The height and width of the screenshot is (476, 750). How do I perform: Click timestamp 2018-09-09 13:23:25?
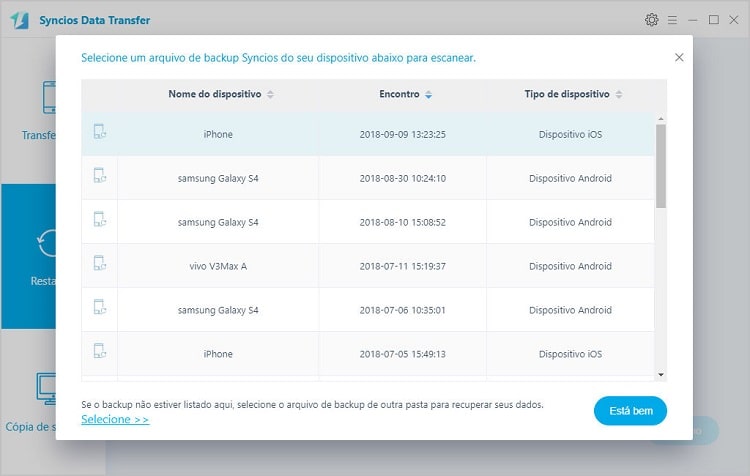click(x=403, y=134)
